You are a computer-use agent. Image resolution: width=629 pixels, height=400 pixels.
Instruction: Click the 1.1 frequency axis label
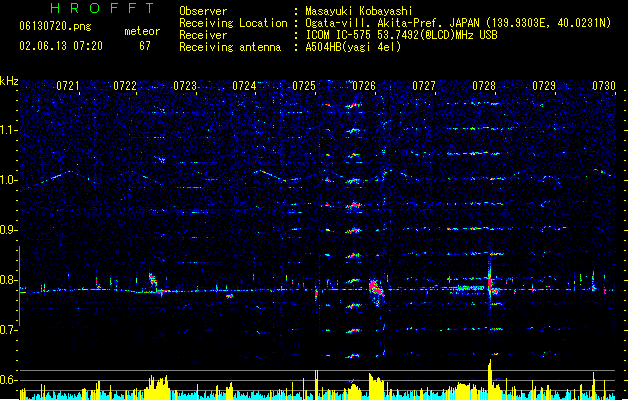[9, 130]
